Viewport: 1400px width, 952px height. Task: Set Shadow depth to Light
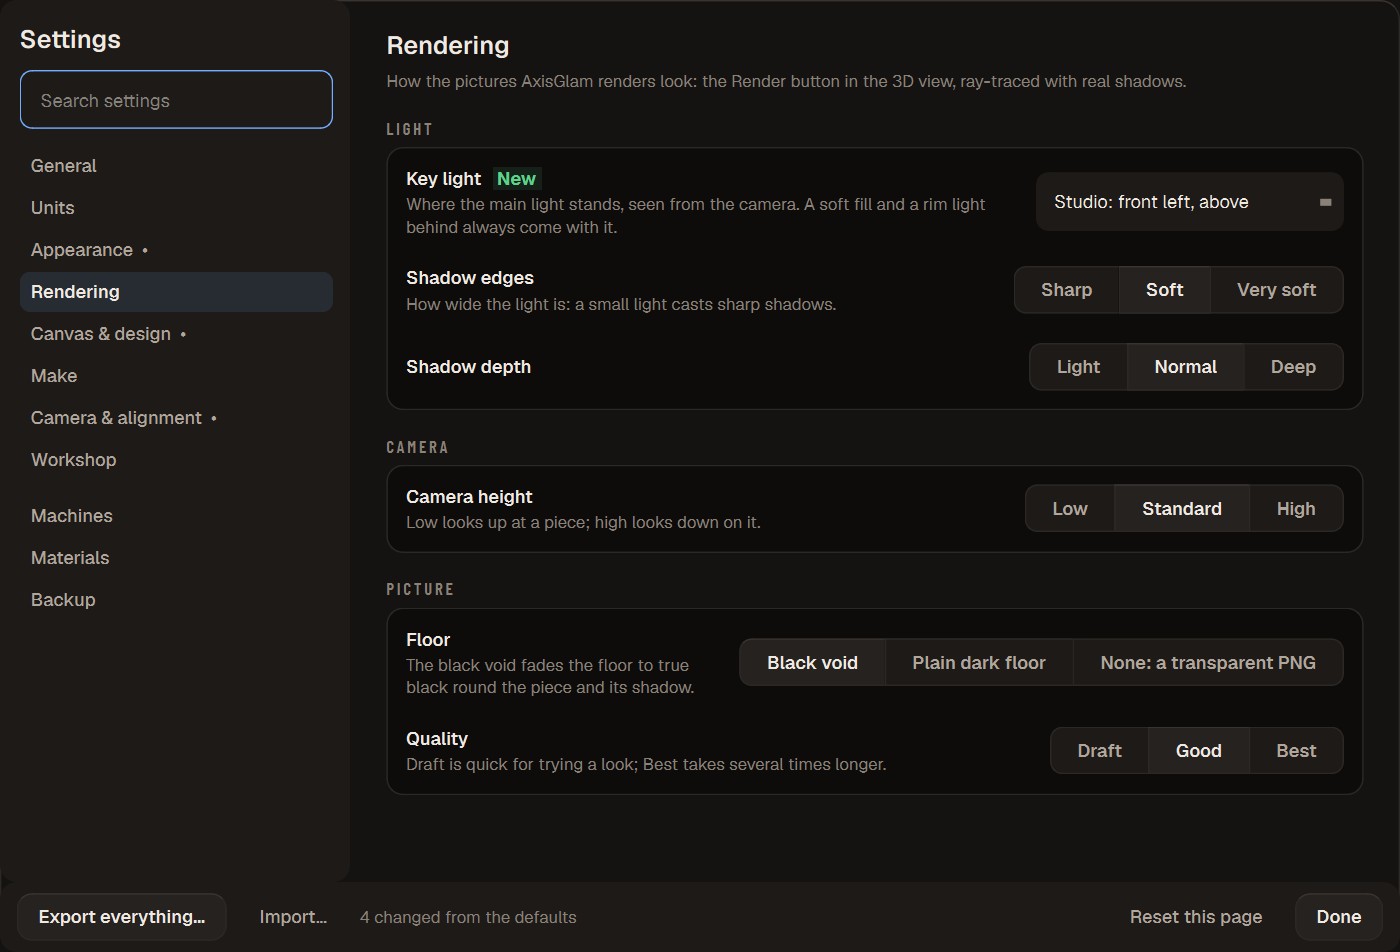(x=1078, y=367)
